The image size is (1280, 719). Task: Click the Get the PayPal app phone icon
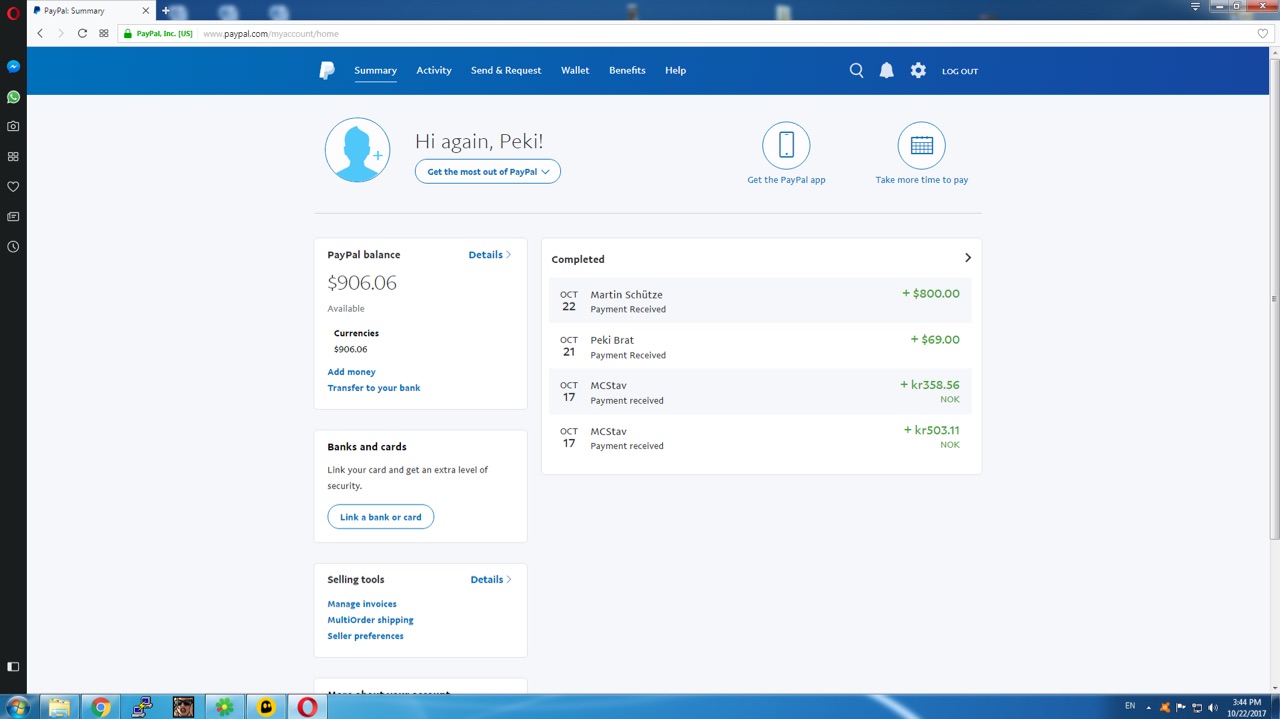click(x=786, y=145)
